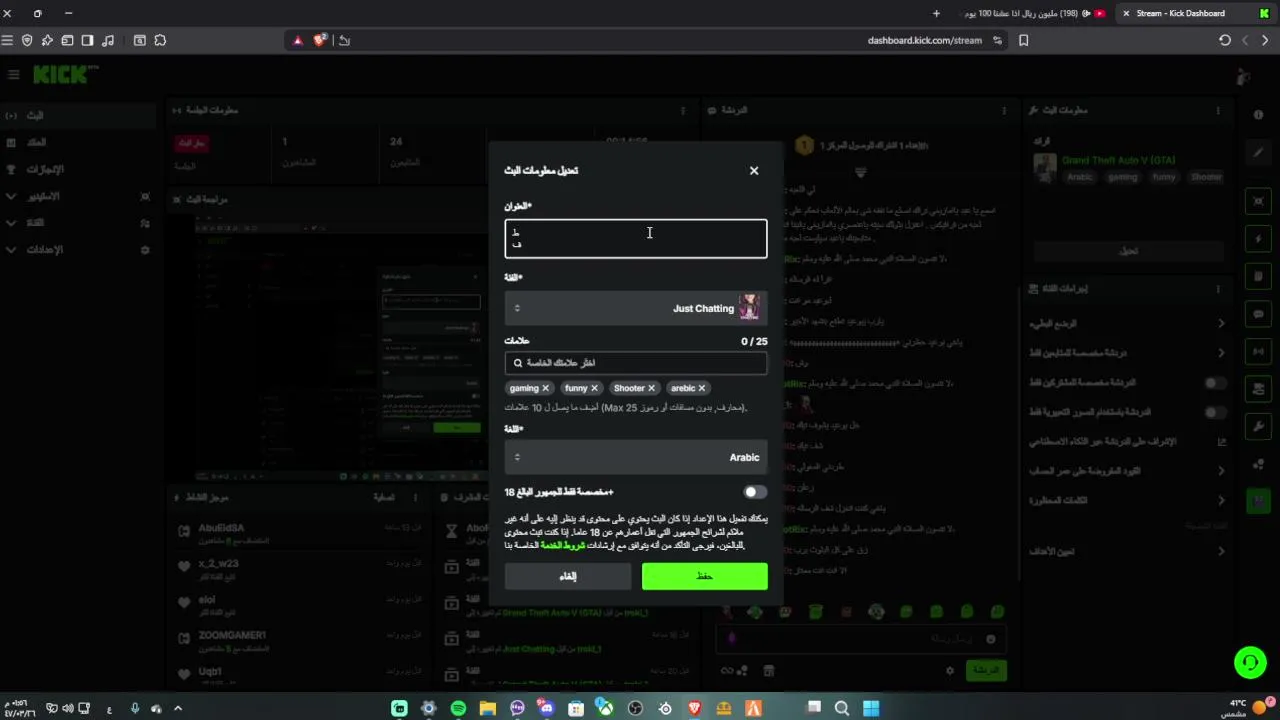1280x720 pixels.
Task: Click the green save button
Action: [x=705, y=576]
